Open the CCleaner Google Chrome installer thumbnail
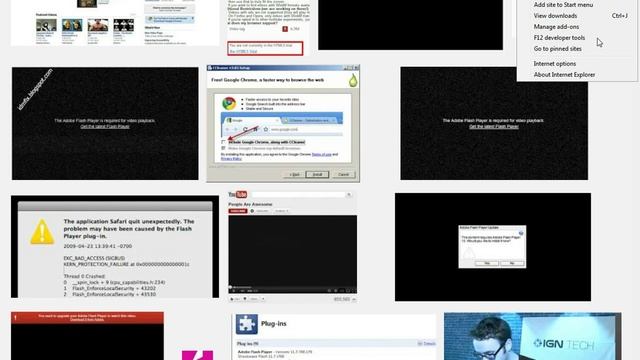 tap(283, 123)
